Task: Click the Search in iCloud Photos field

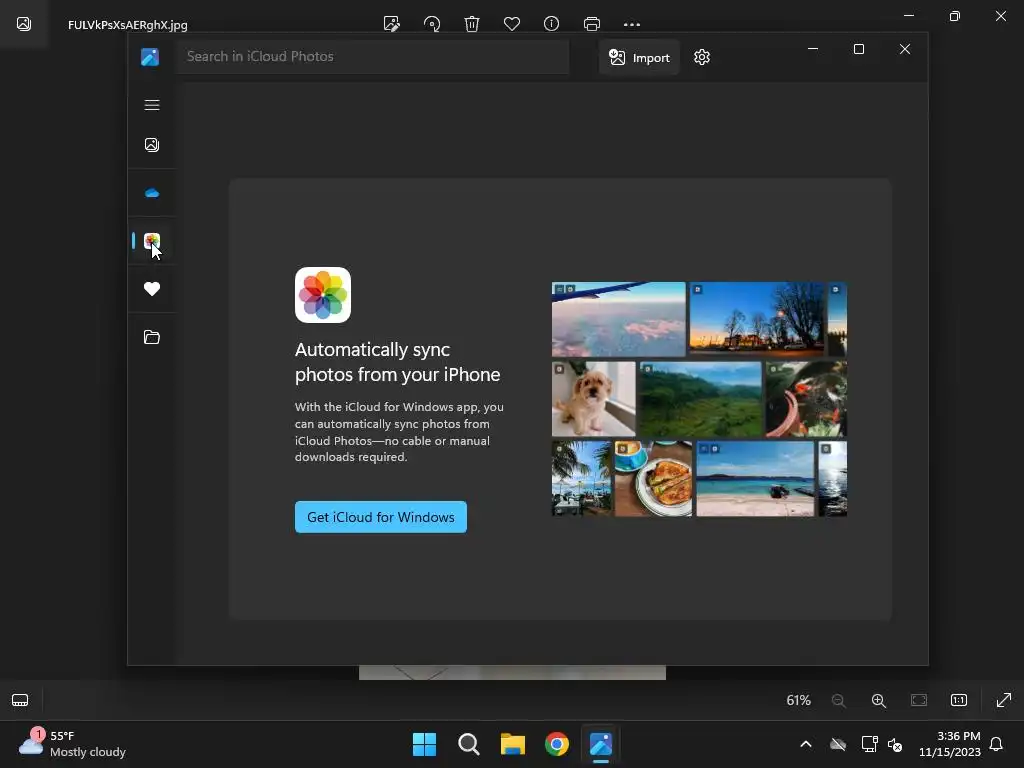Action: [x=372, y=57]
